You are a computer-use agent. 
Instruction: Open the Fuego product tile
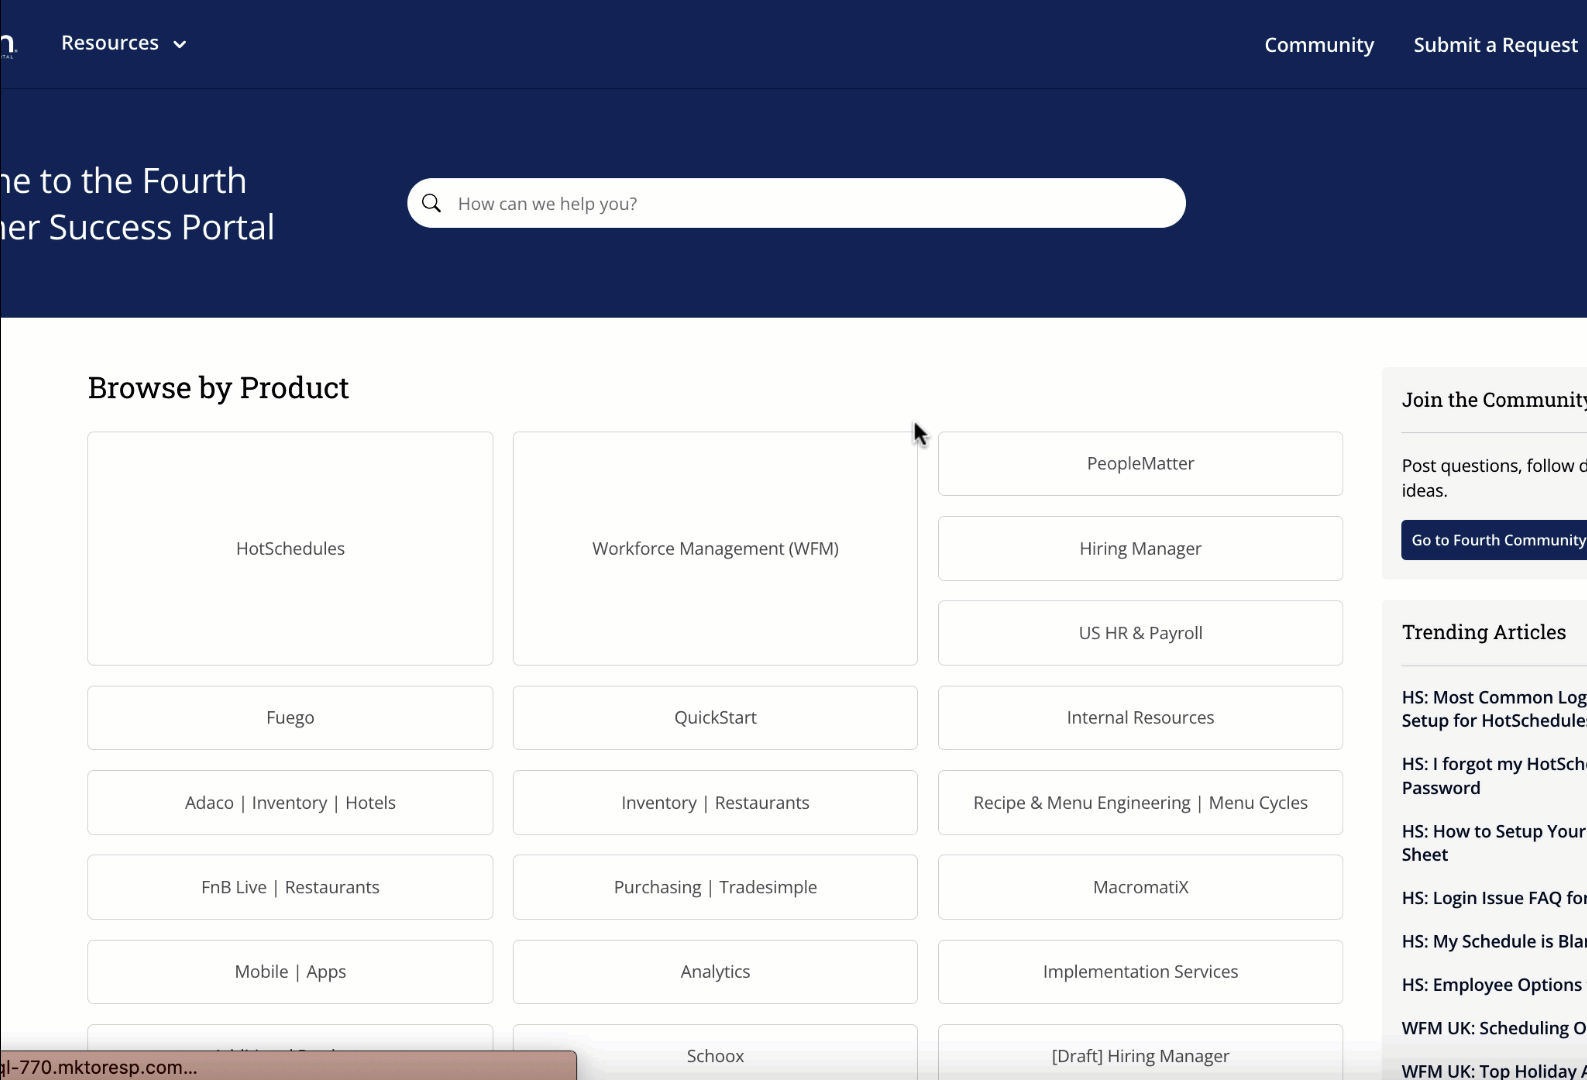click(290, 717)
